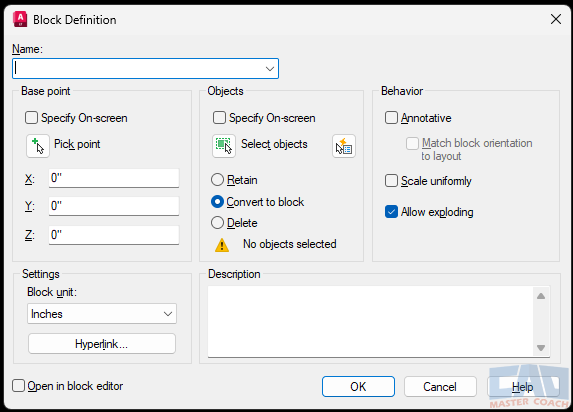The width and height of the screenshot is (573, 412).
Task: Close the Block Definition dialog
Action: [x=556, y=19]
